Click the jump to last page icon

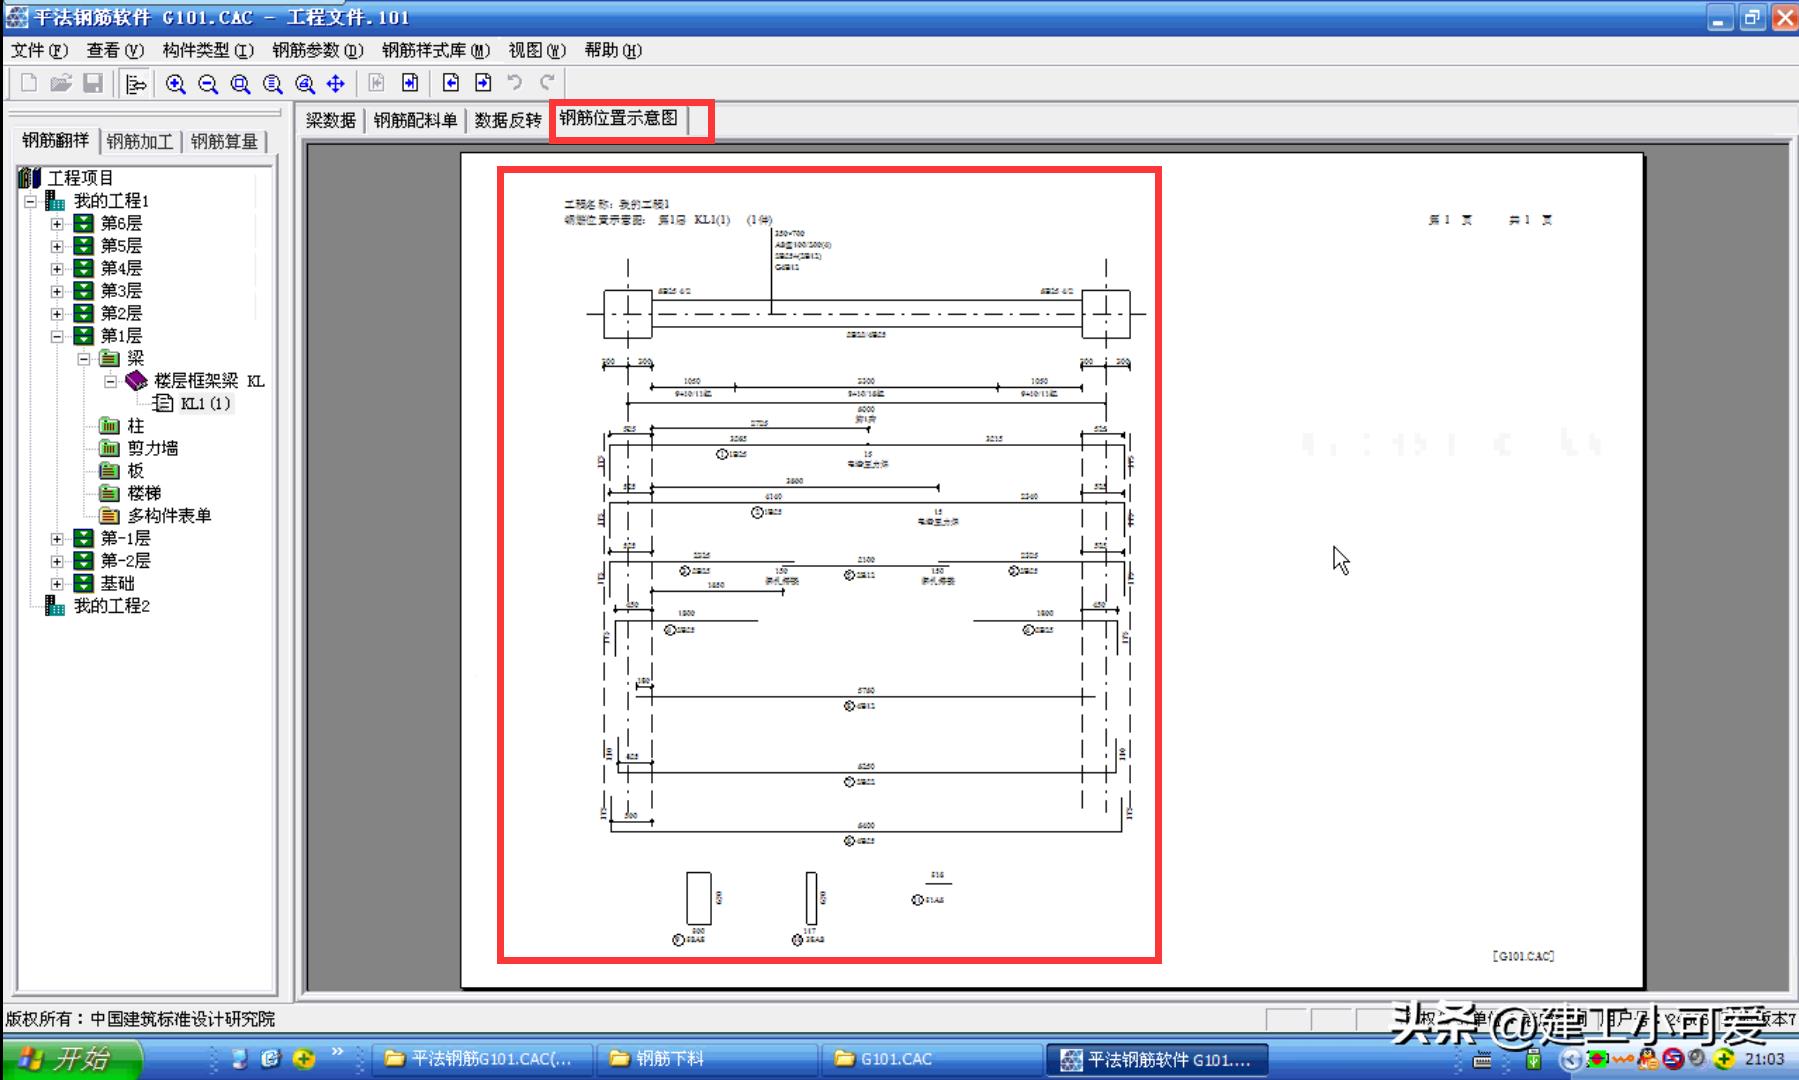pyautogui.click(x=410, y=83)
